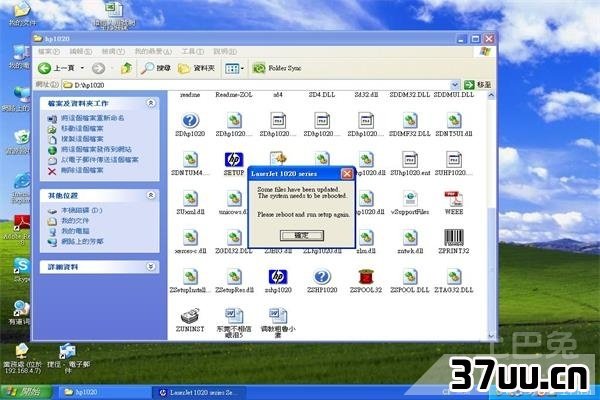Open 本機磁碟 (D:) in Other Places
Viewport: 600px width, 400px height.
click(82, 210)
